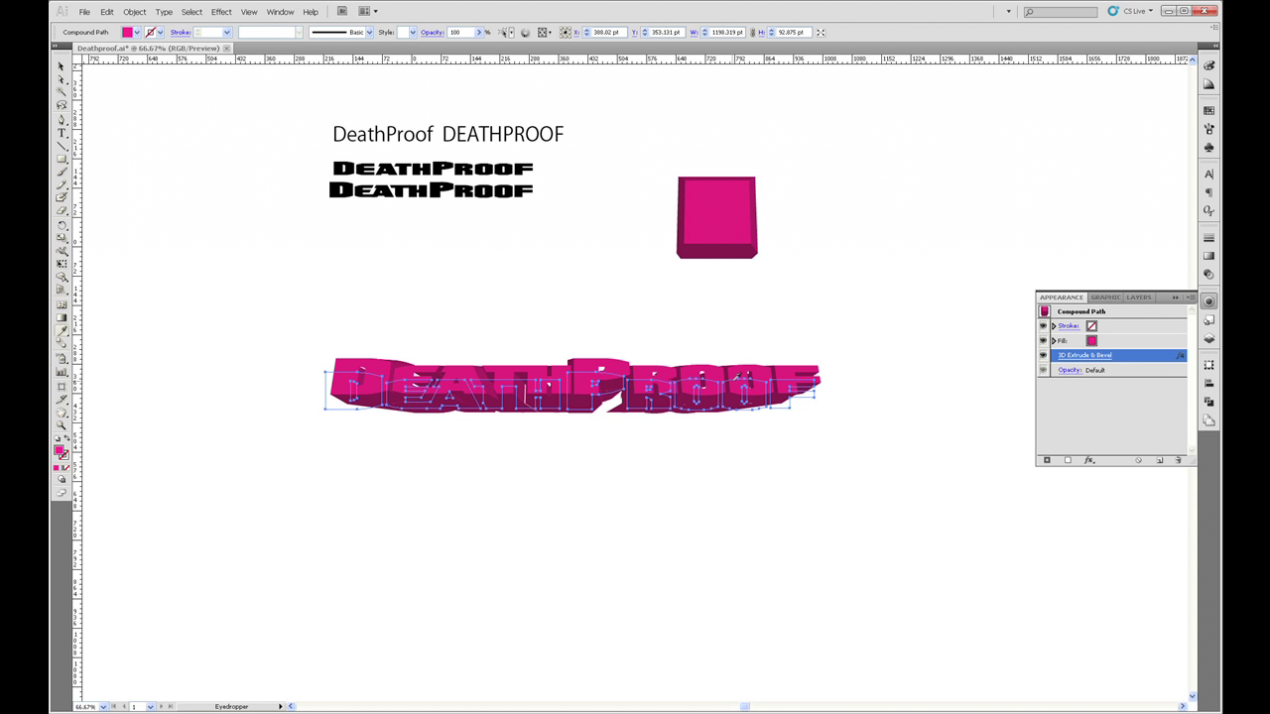Click the 3D Extrude & Bevel effect name
Viewport: 1270px width, 714px height.
[1084, 355]
